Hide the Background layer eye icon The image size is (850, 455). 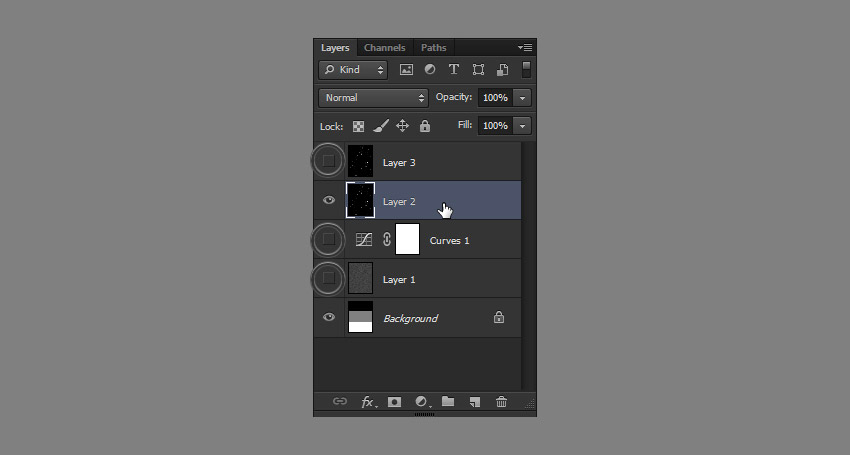click(x=329, y=317)
